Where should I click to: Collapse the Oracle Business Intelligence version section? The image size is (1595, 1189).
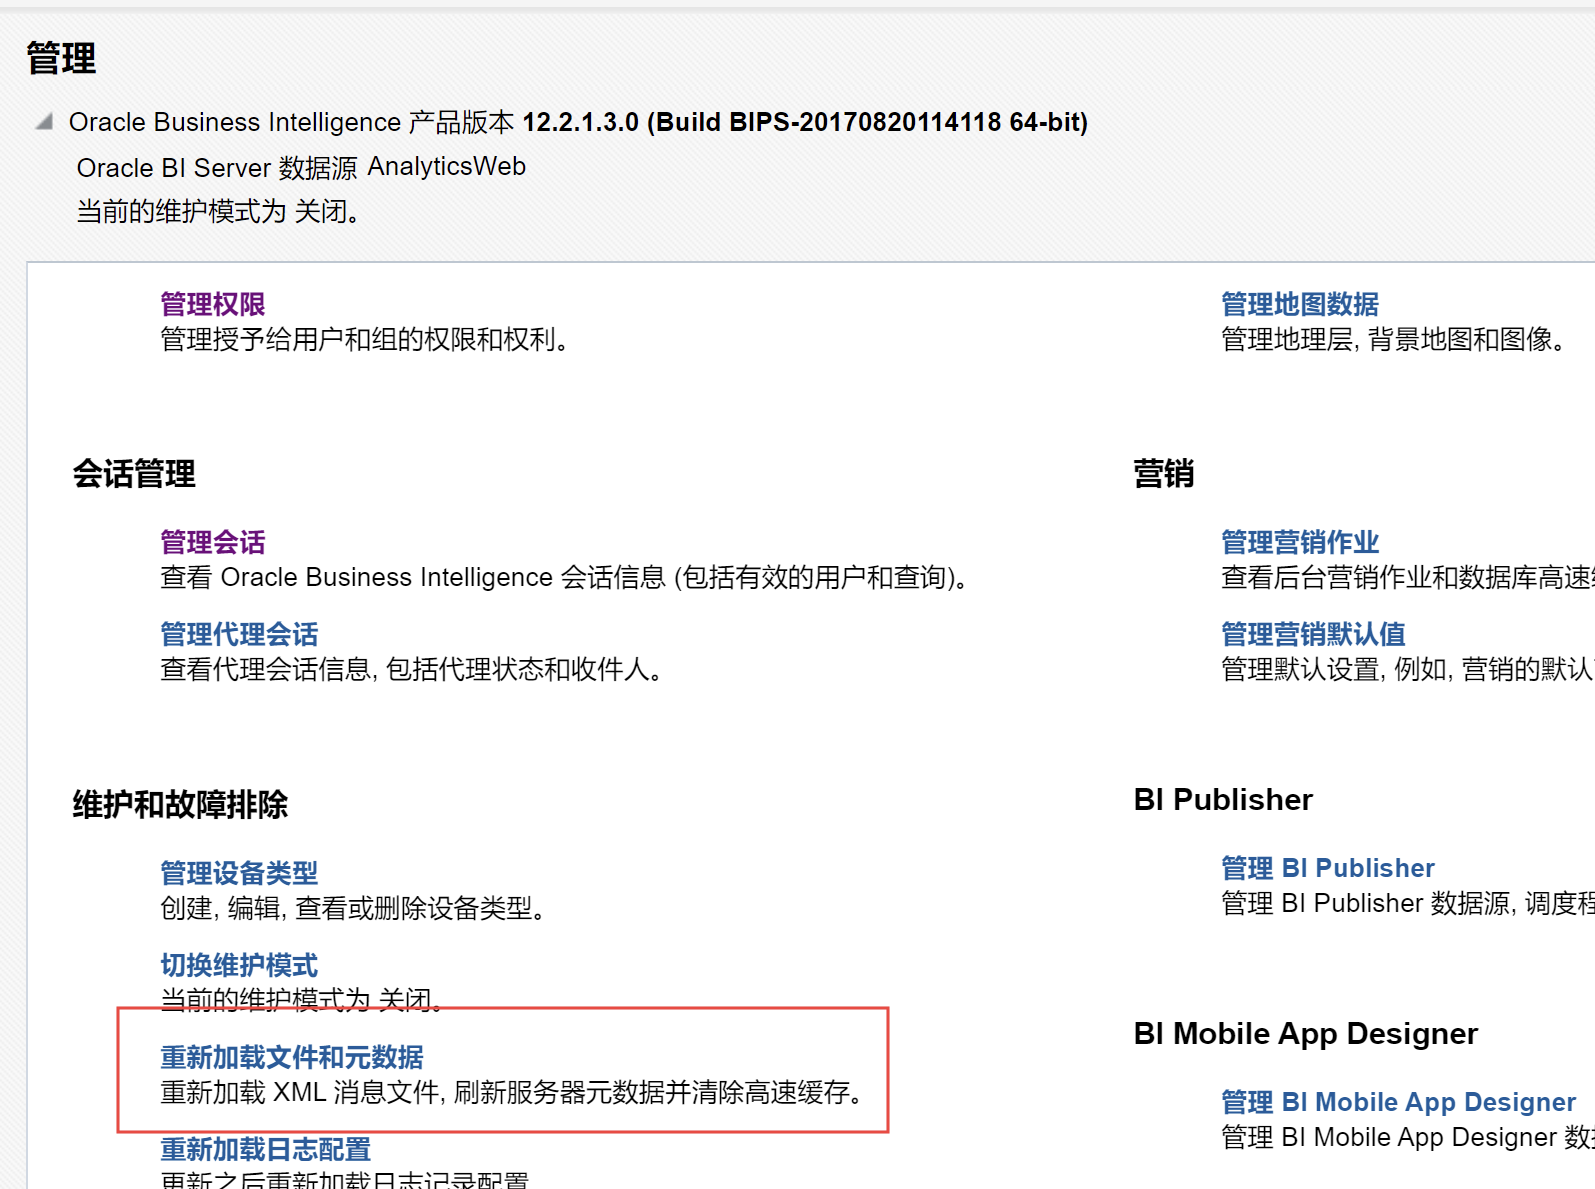(44, 122)
